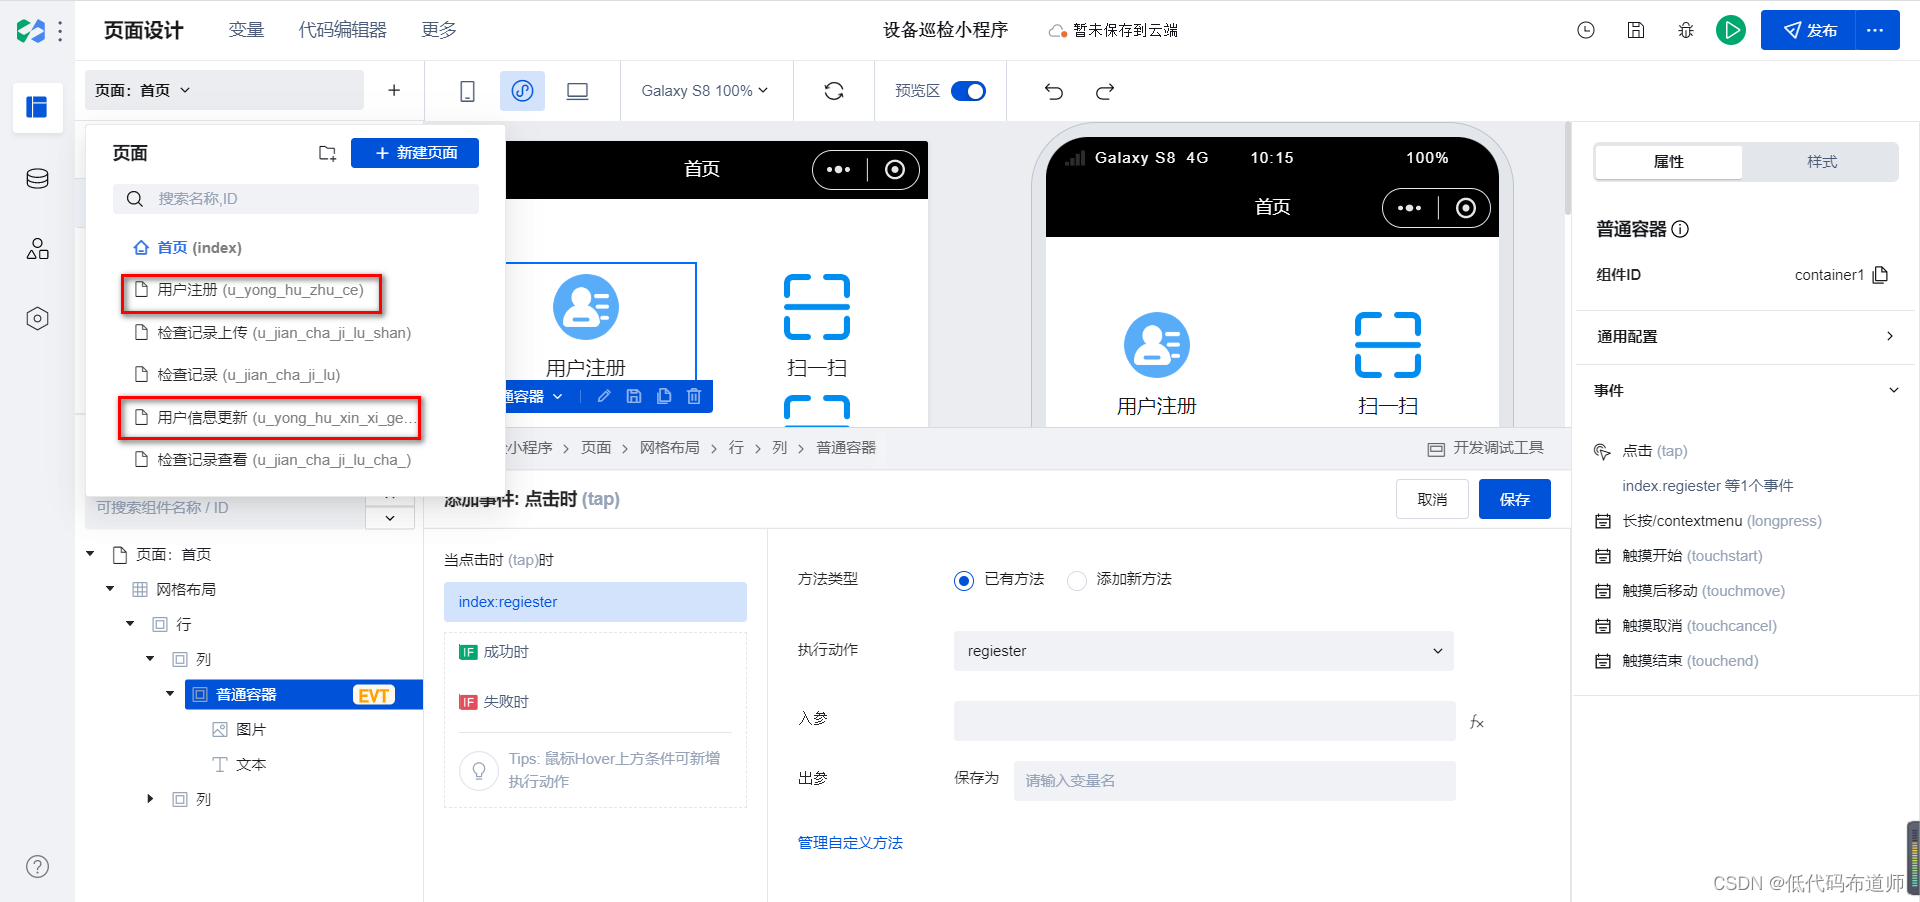
Task: Open the 页面设计 tab
Action: 144,30
